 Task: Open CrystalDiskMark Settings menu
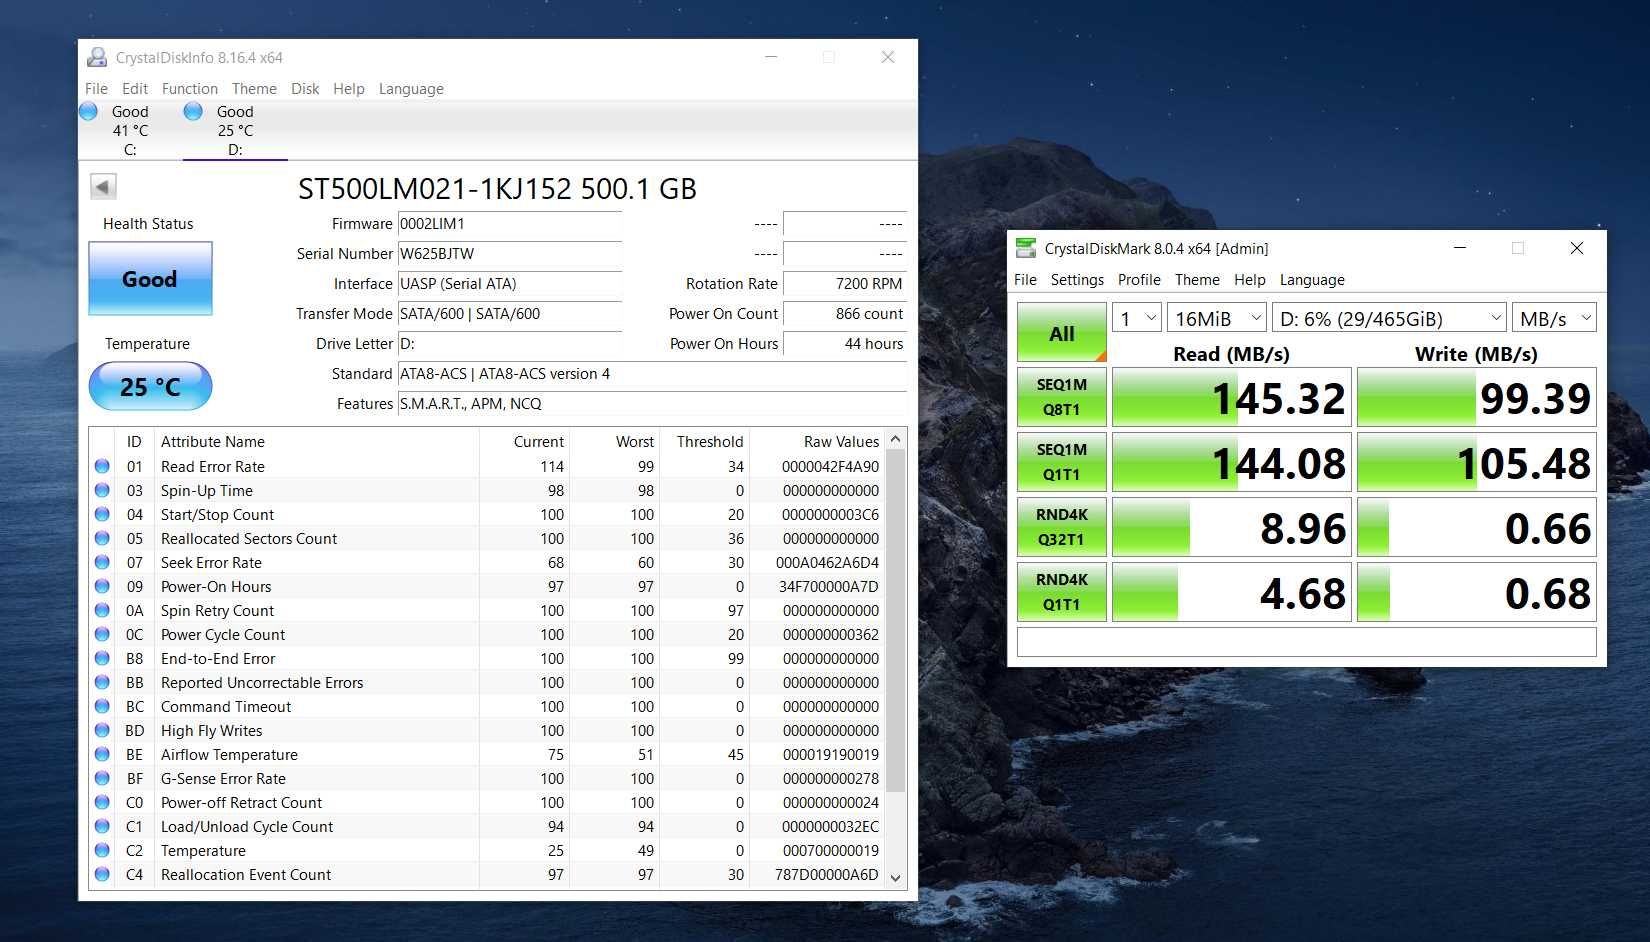point(1077,279)
